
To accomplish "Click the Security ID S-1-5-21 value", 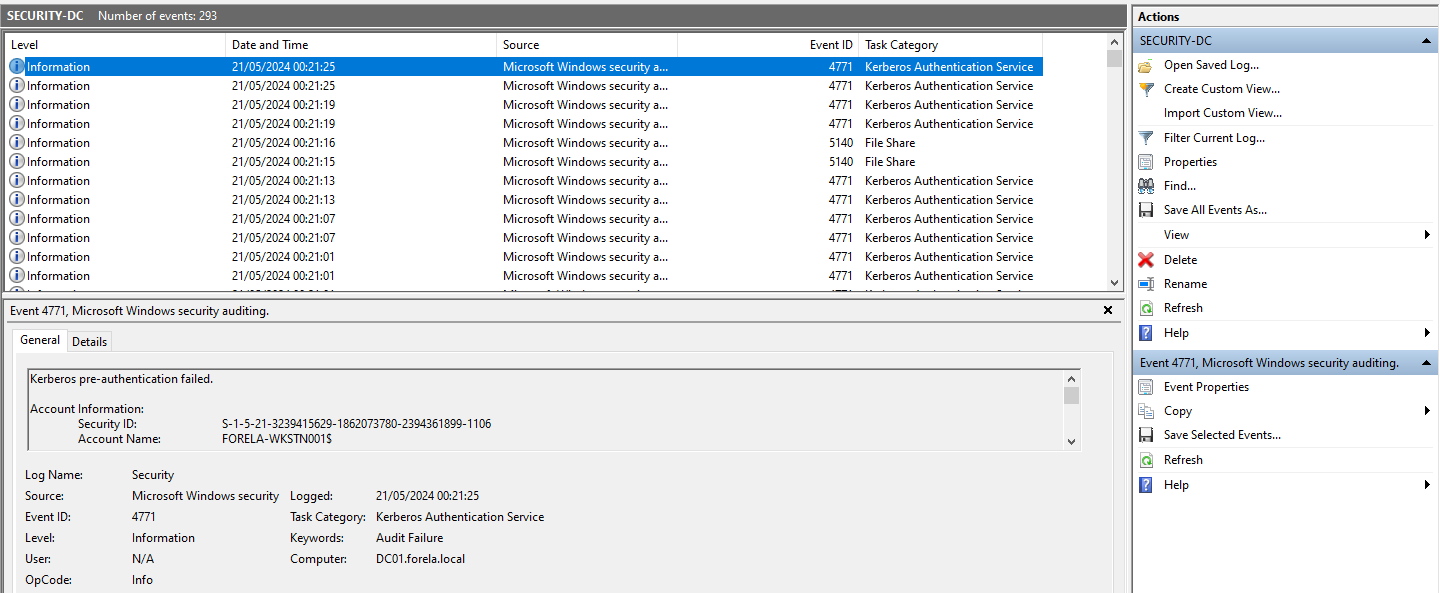I will [x=356, y=424].
